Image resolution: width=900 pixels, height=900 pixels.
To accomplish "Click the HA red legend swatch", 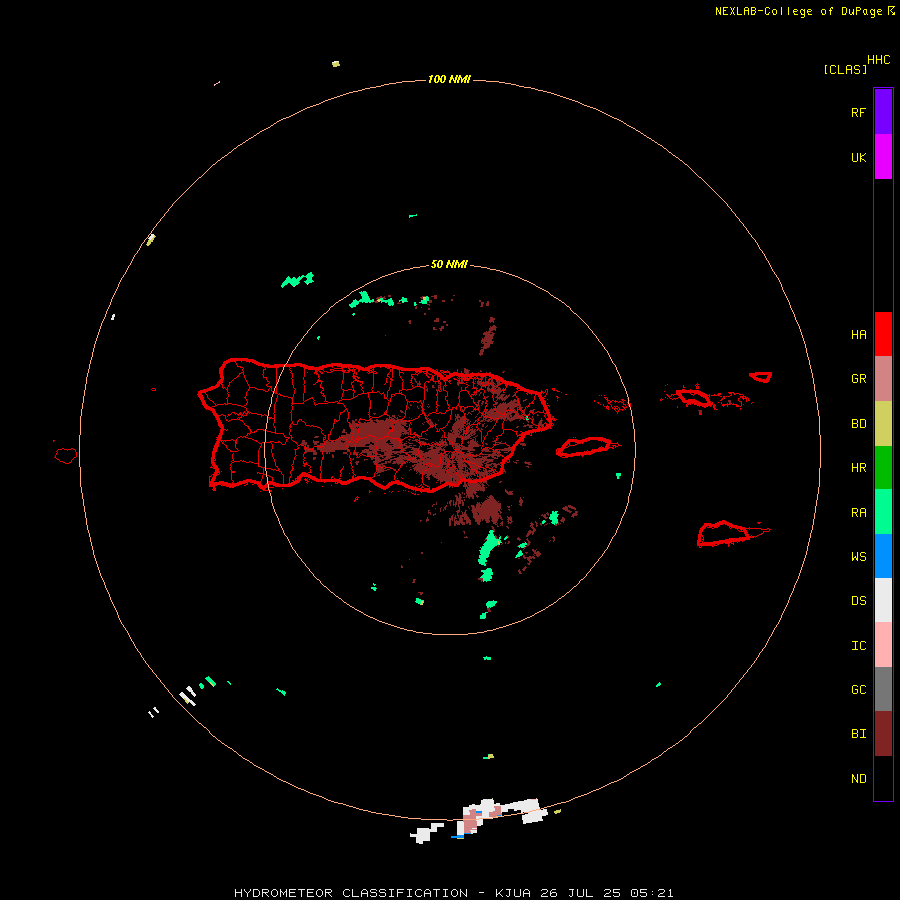I will [x=883, y=334].
